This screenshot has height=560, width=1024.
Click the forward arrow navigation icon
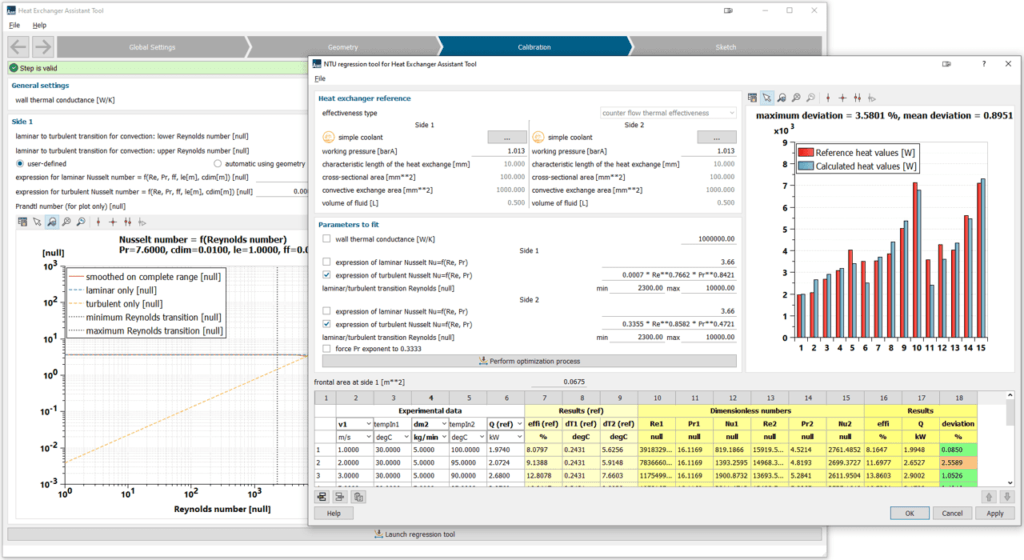tap(43, 47)
